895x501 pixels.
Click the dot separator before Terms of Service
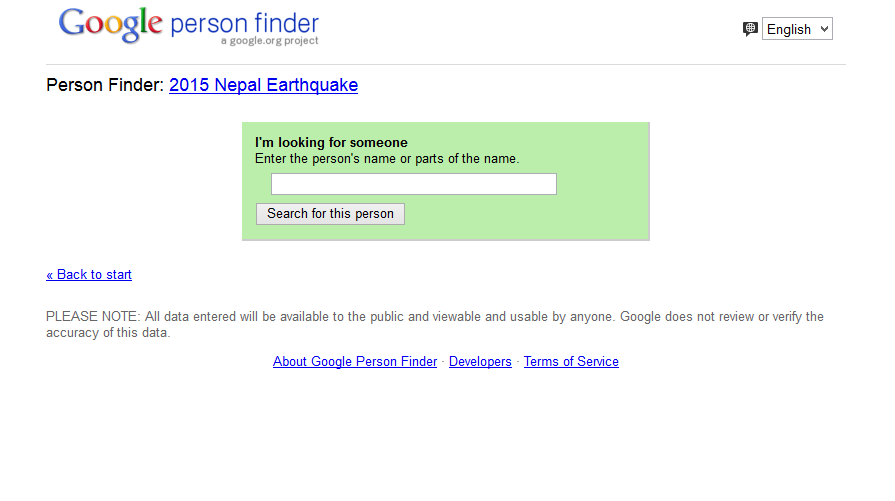518,362
